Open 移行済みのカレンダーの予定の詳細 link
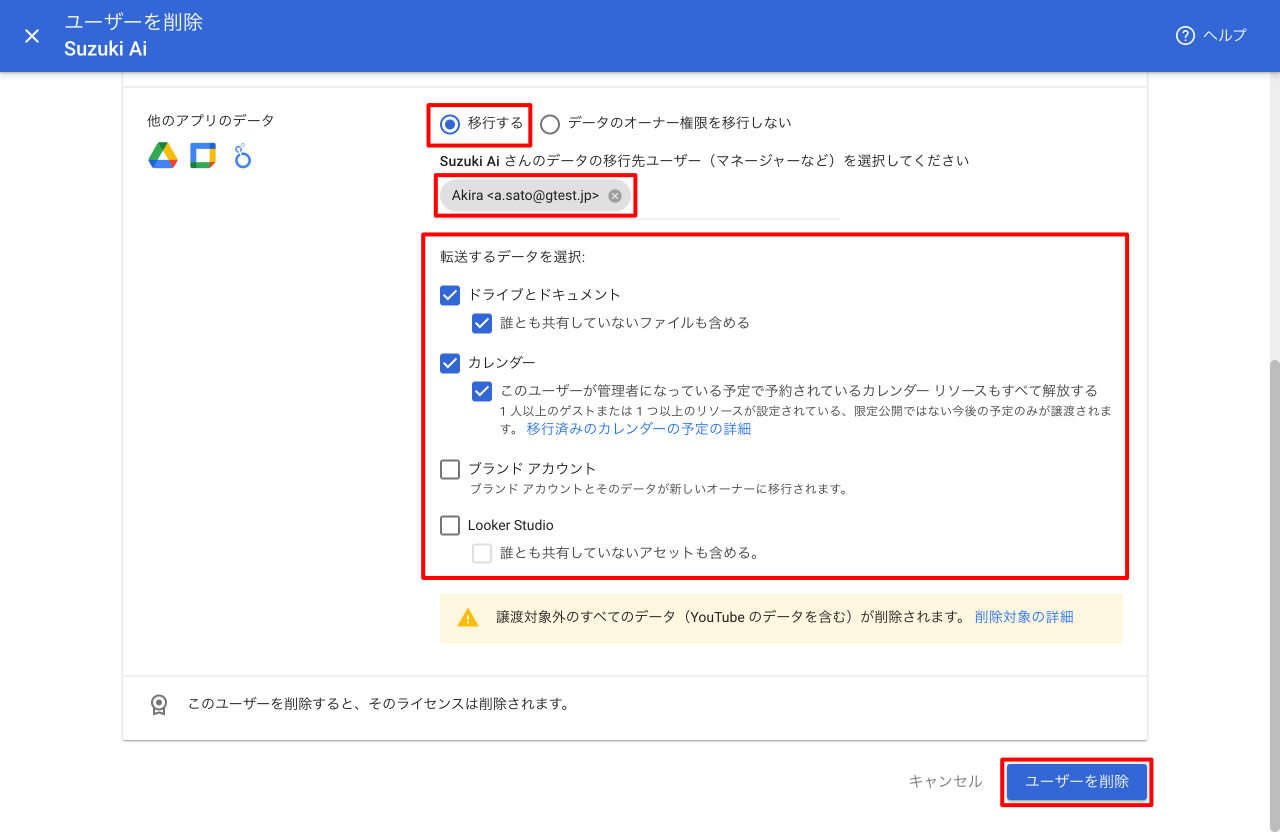The width and height of the screenshot is (1280, 832). click(639, 429)
